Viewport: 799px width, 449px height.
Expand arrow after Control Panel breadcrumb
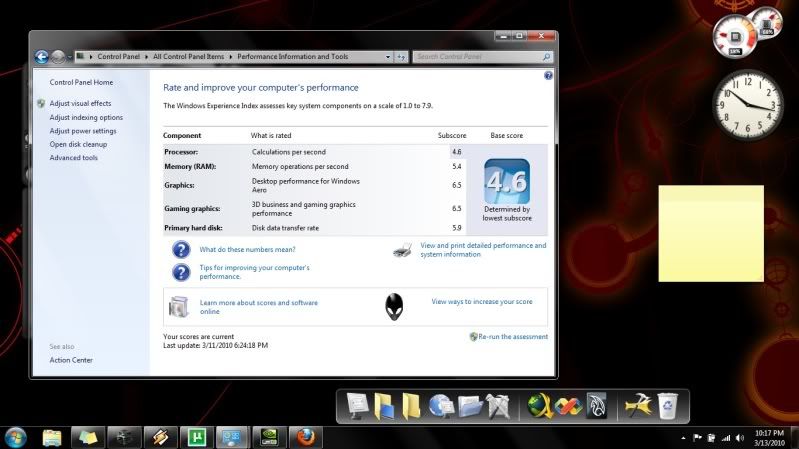[146, 57]
